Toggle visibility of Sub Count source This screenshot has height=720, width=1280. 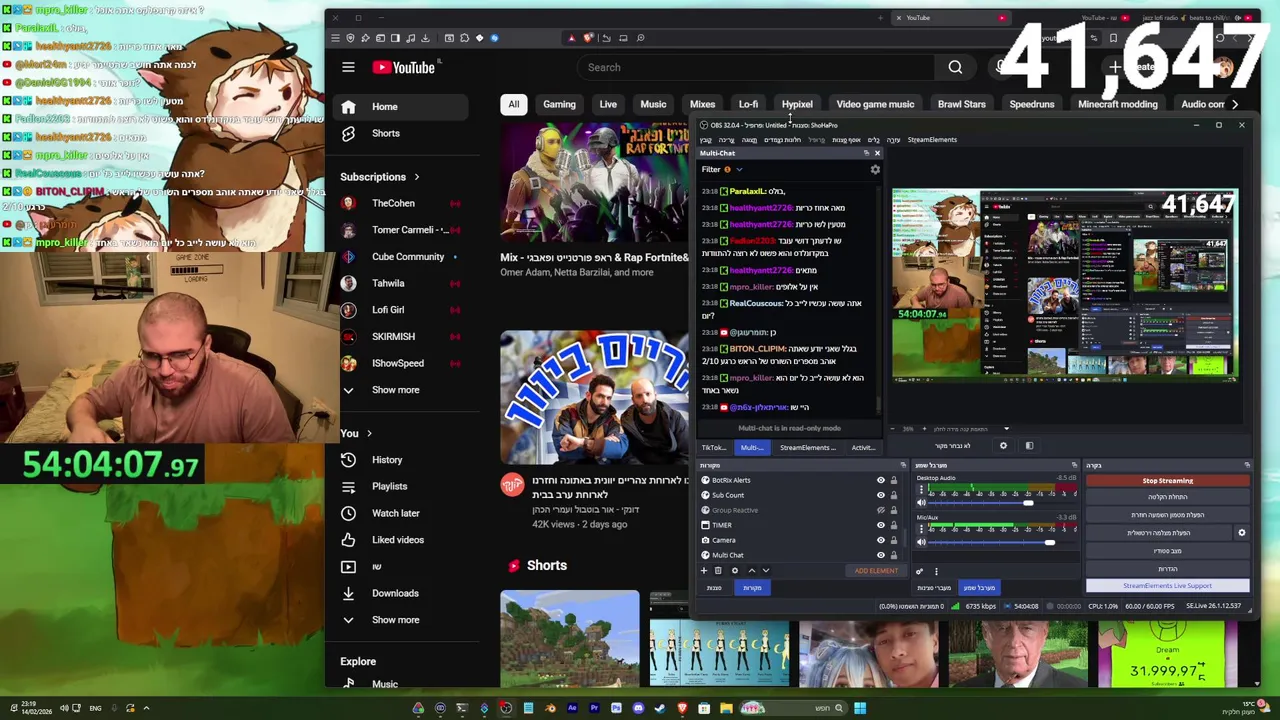(x=881, y=495)
